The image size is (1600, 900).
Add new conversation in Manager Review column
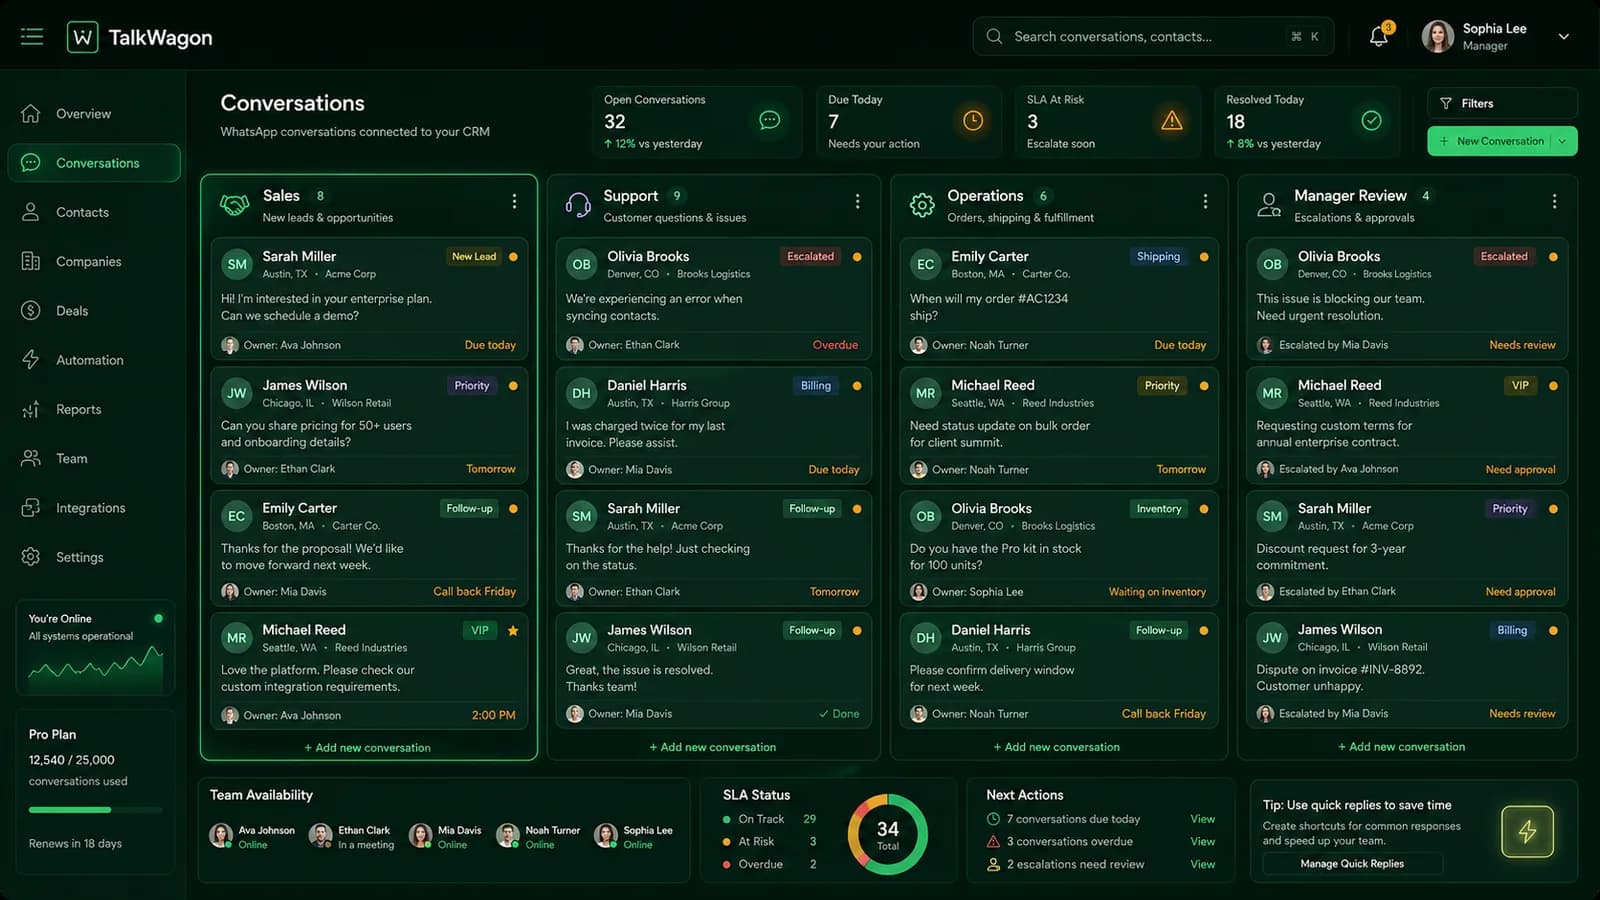pos(1402,747)
